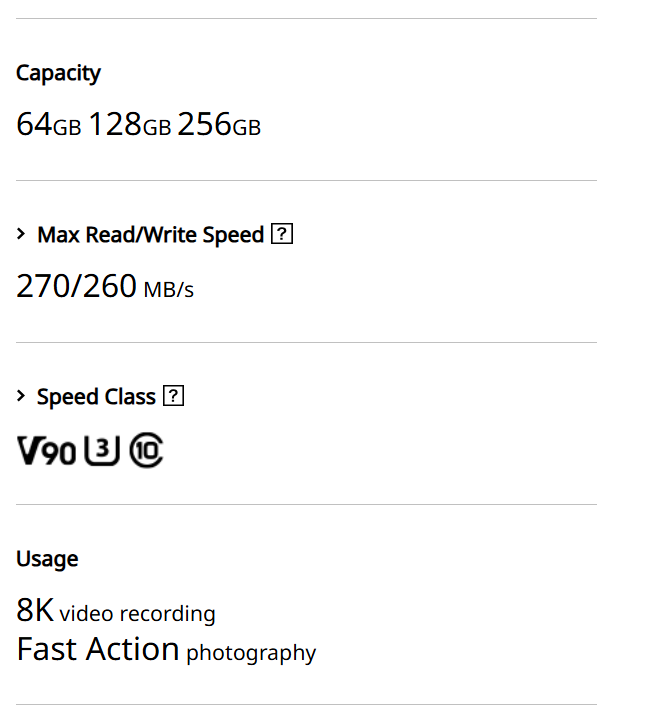Click the large 8K usage text
This screenshot has width=656, height=718.
[35, 610]
